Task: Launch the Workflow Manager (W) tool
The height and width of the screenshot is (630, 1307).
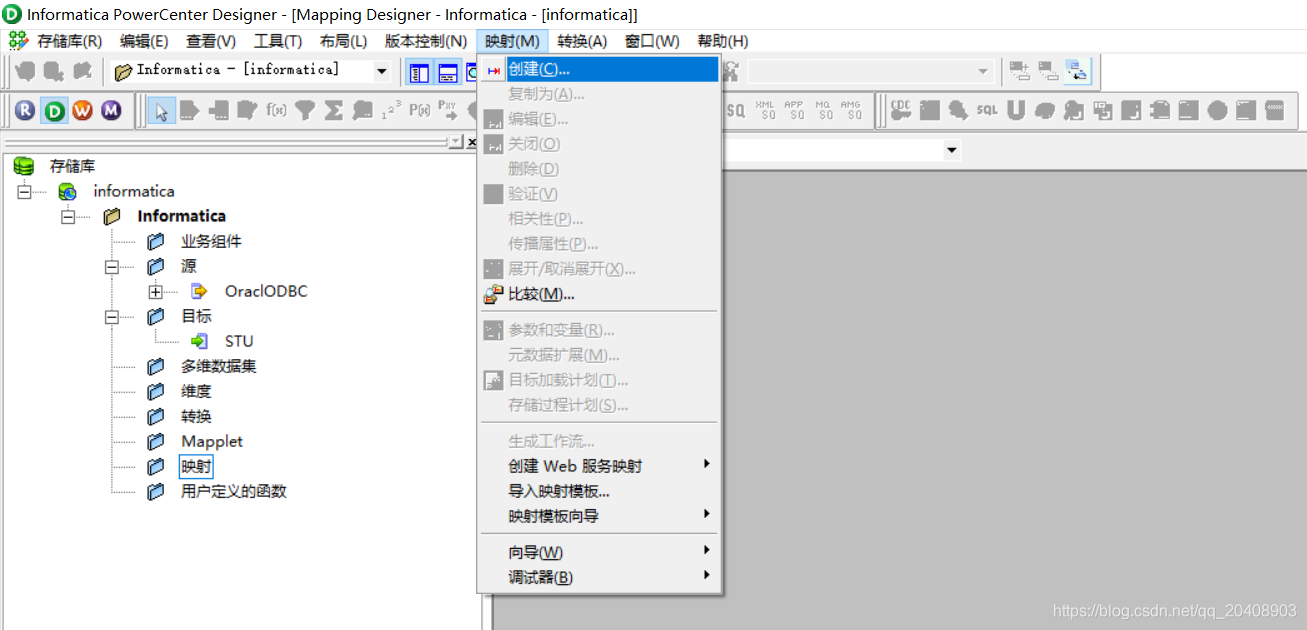Action: point(82,110)
